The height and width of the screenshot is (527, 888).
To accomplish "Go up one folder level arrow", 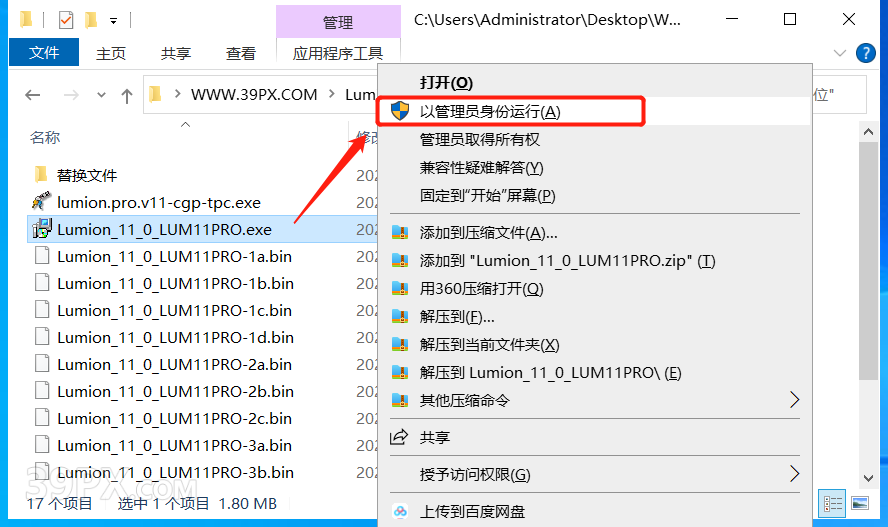I will pyautogui.click(x=127, y=95).
